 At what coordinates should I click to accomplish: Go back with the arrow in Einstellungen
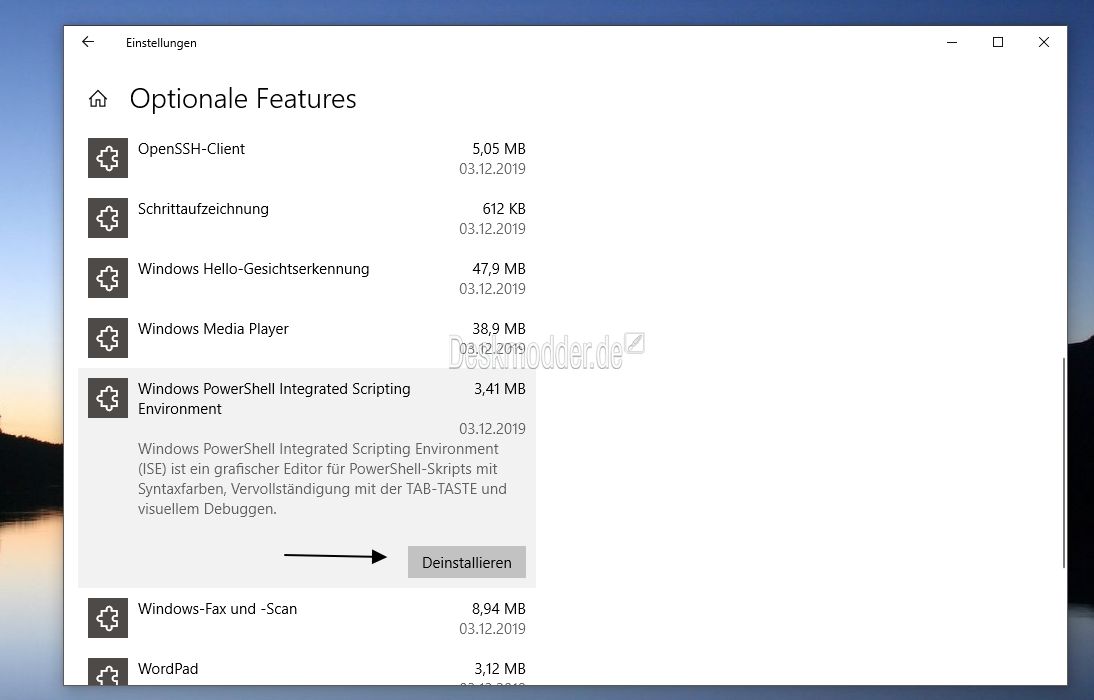tap(88, 42)
